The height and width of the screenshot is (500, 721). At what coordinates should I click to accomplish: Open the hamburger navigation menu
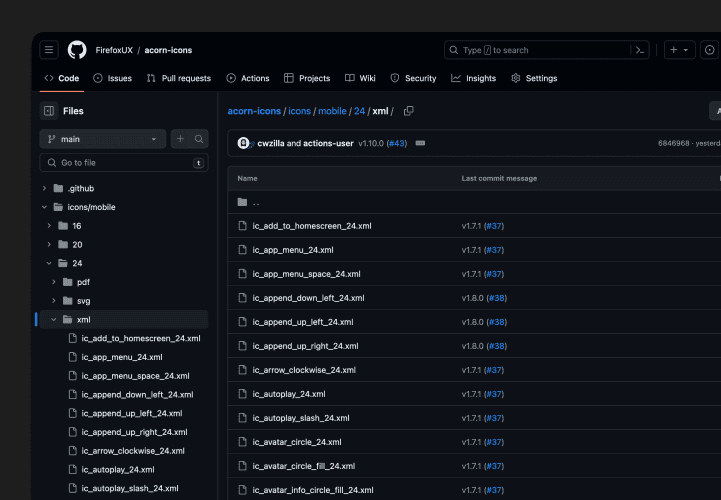point(49,50)
